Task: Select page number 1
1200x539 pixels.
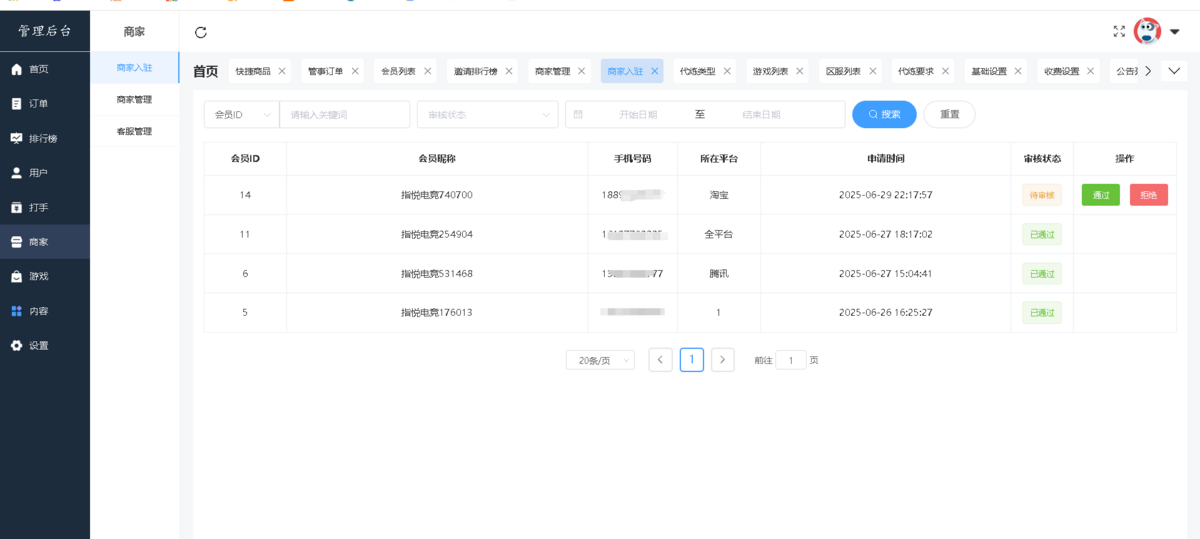Action: 692,360
